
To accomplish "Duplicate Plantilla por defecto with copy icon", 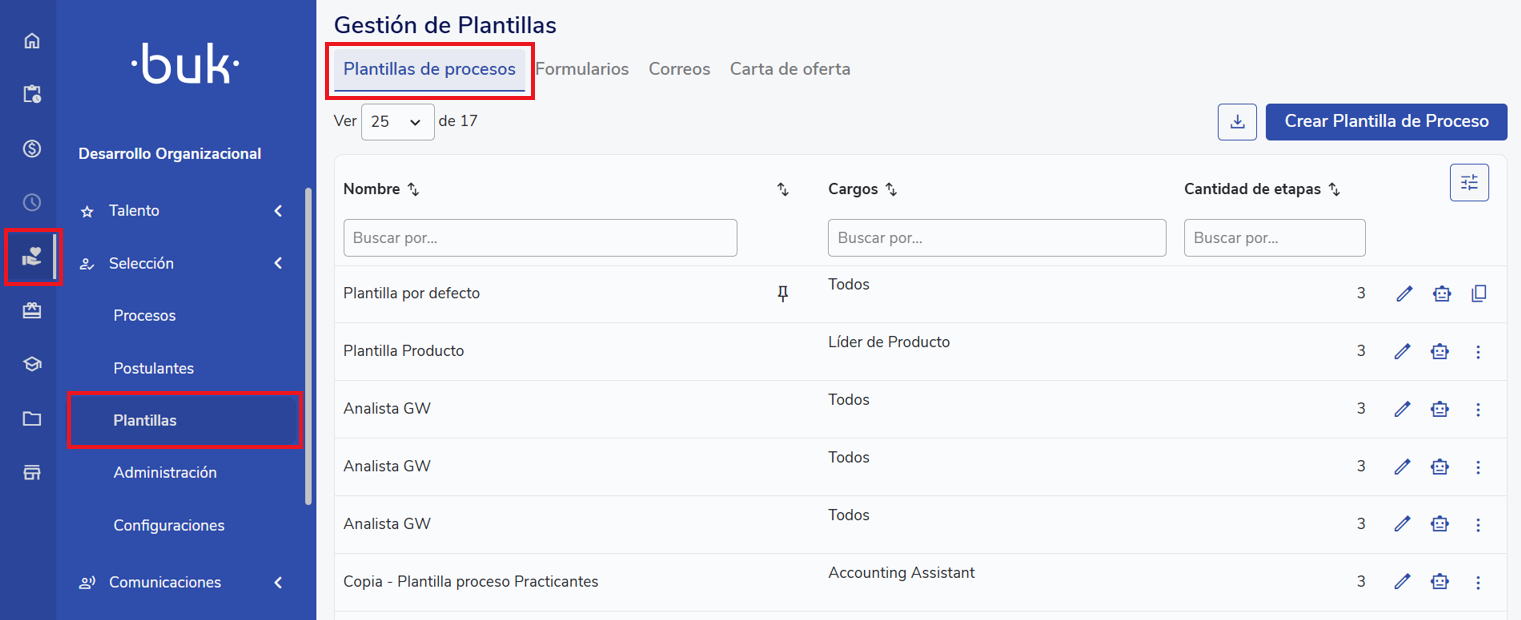I will pyautogui.click(x=1479, y=294).
